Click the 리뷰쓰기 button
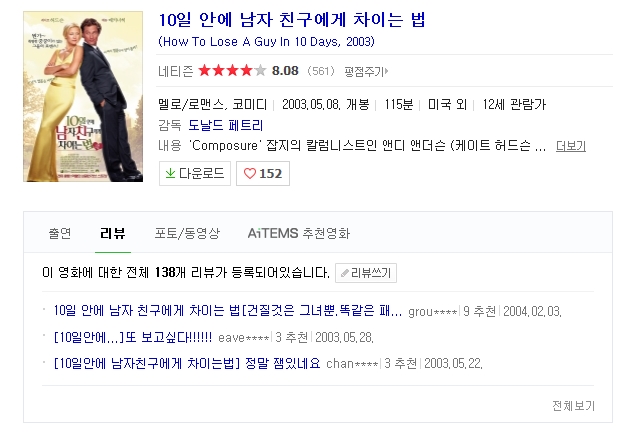The height and width of the screenshot is (433, 632). point(366,273)
